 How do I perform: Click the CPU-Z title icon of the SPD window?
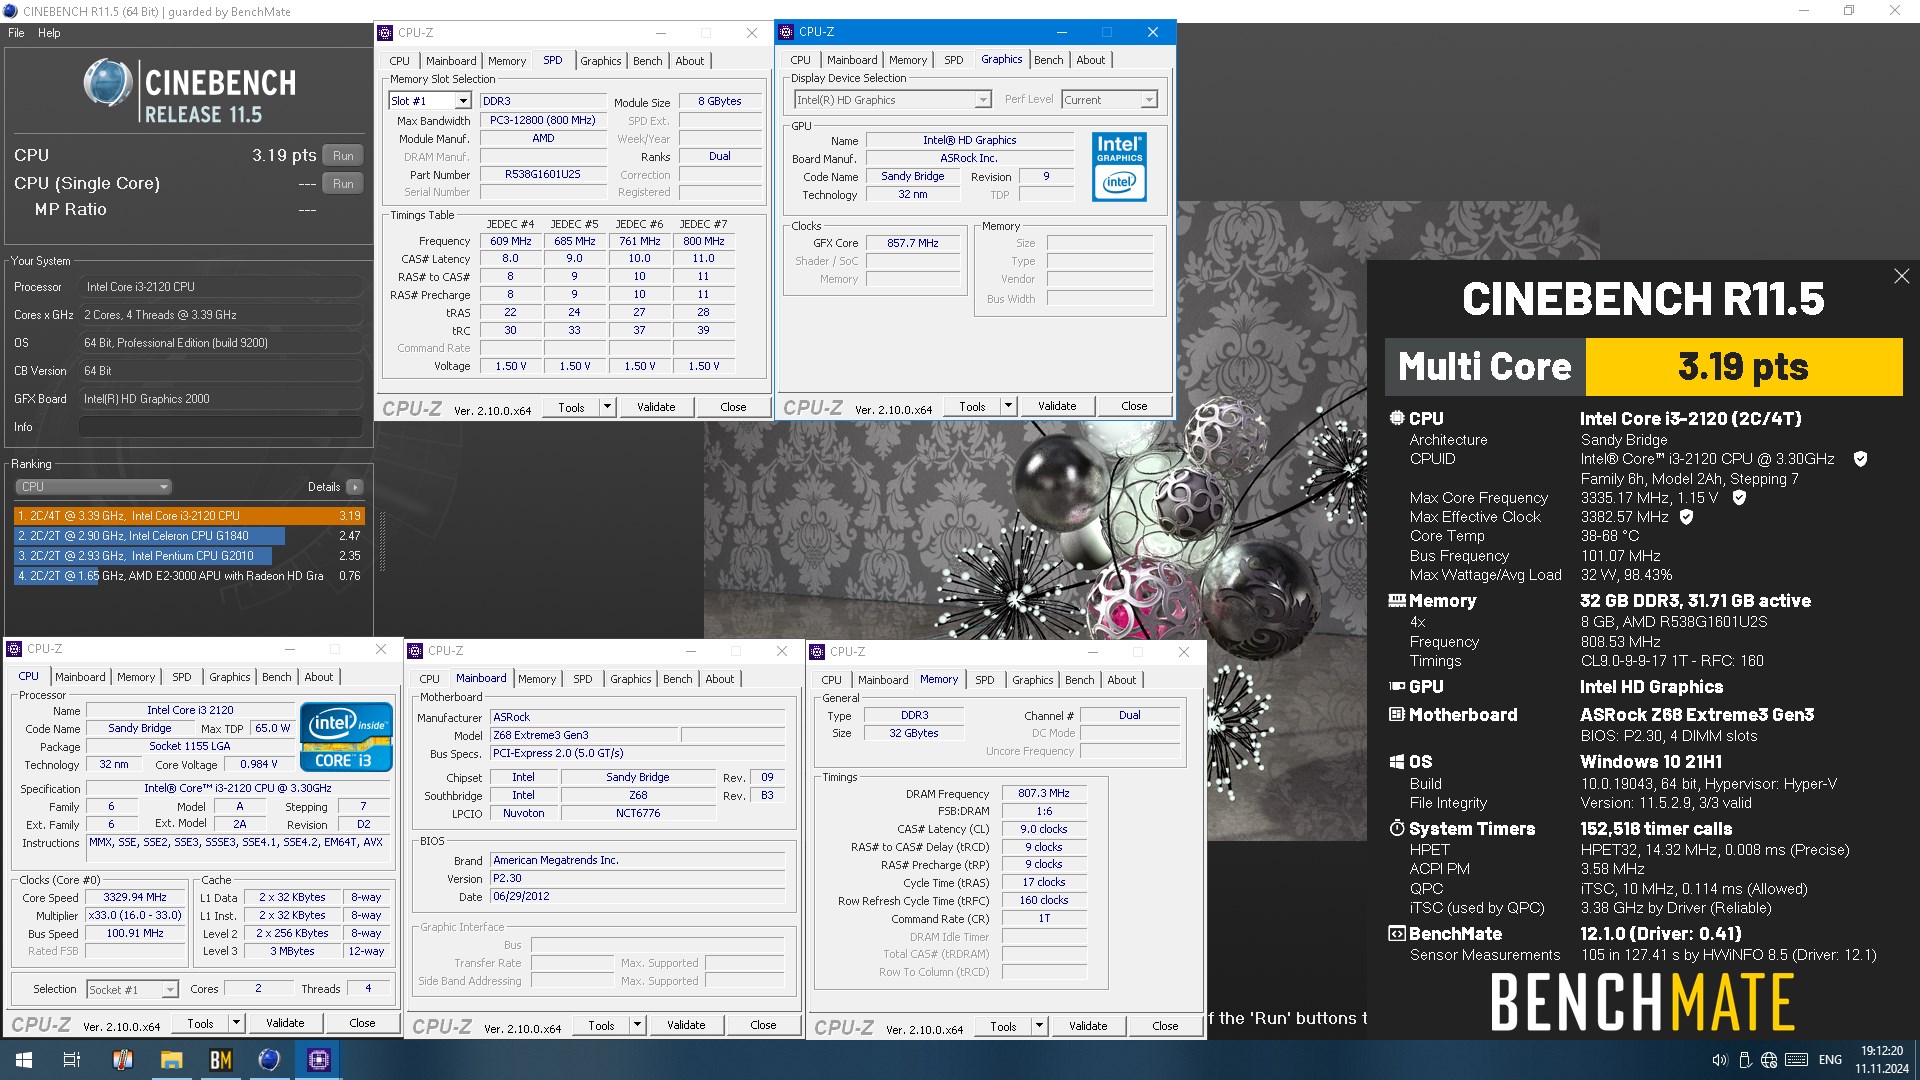[385, 33]
